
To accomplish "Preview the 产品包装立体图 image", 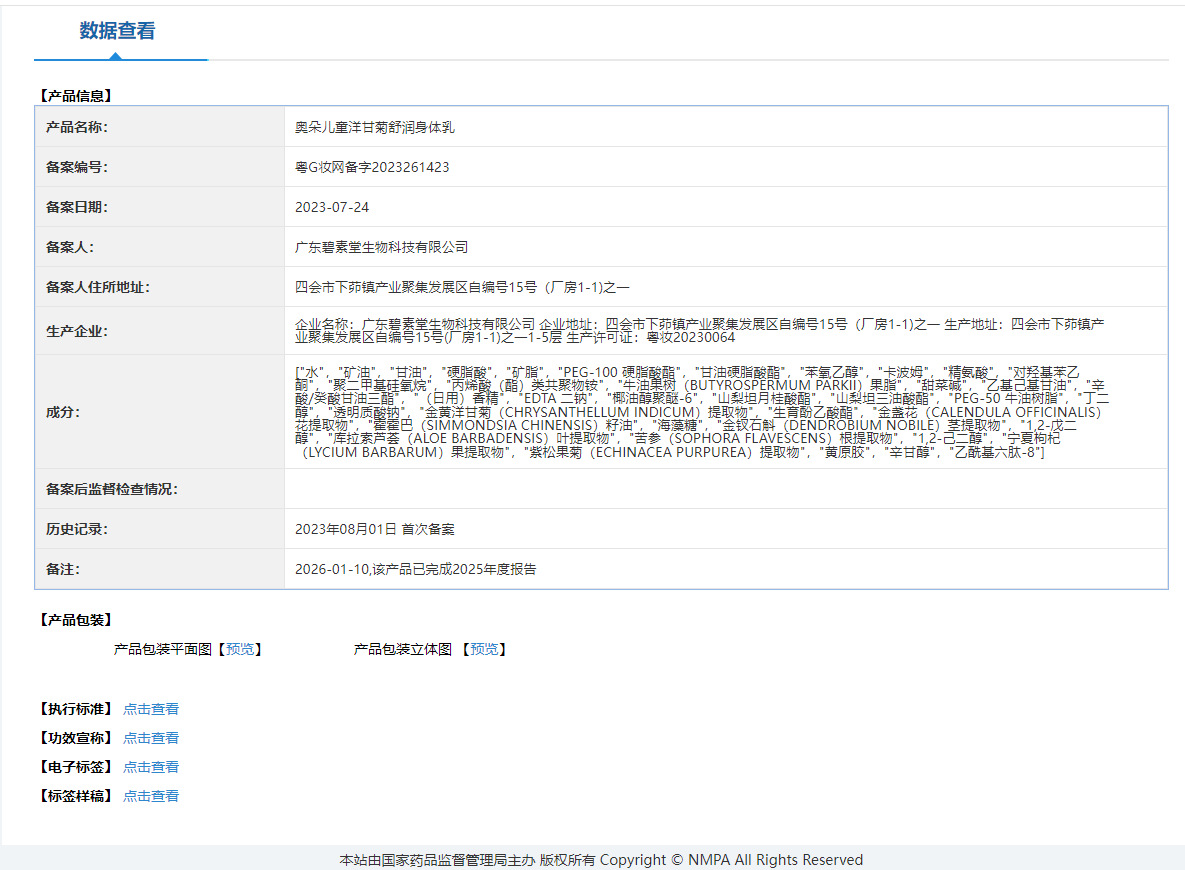I will point(484,649).
